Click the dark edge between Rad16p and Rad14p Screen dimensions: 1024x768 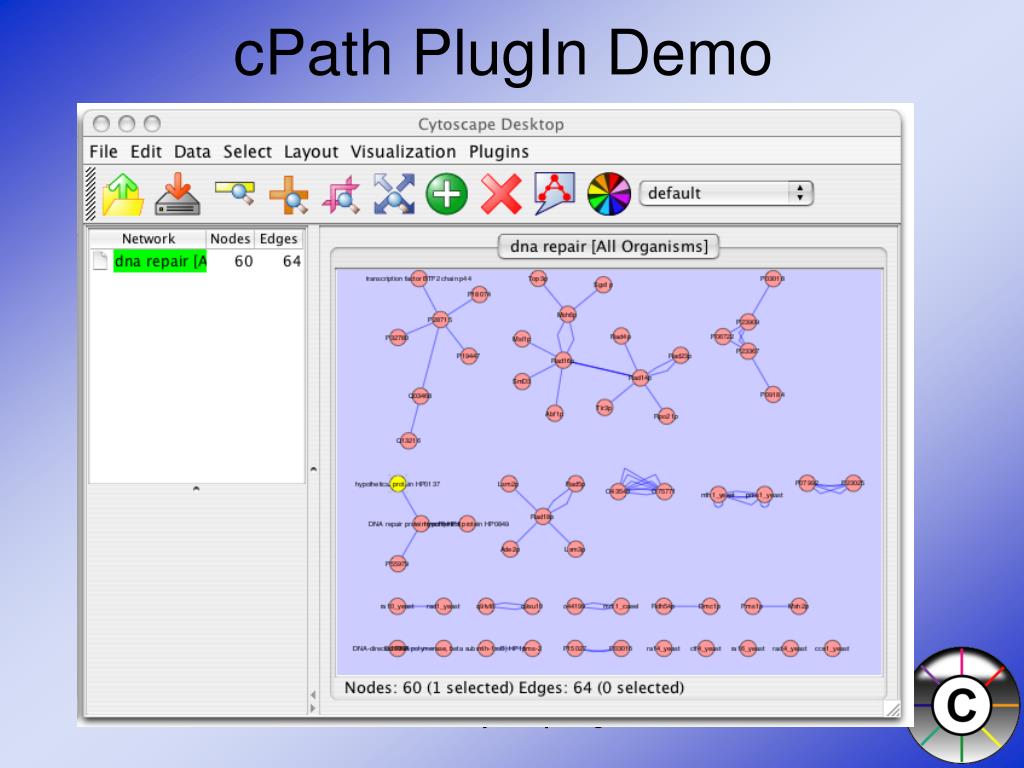601,369
